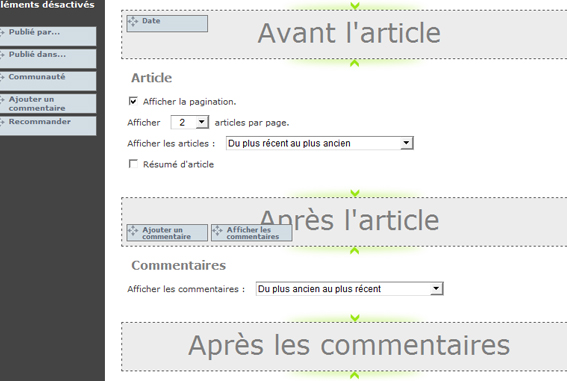Click the green up arrow below Après les commentaires zone
The image size is (567, 381).
(x=355, y=375)
